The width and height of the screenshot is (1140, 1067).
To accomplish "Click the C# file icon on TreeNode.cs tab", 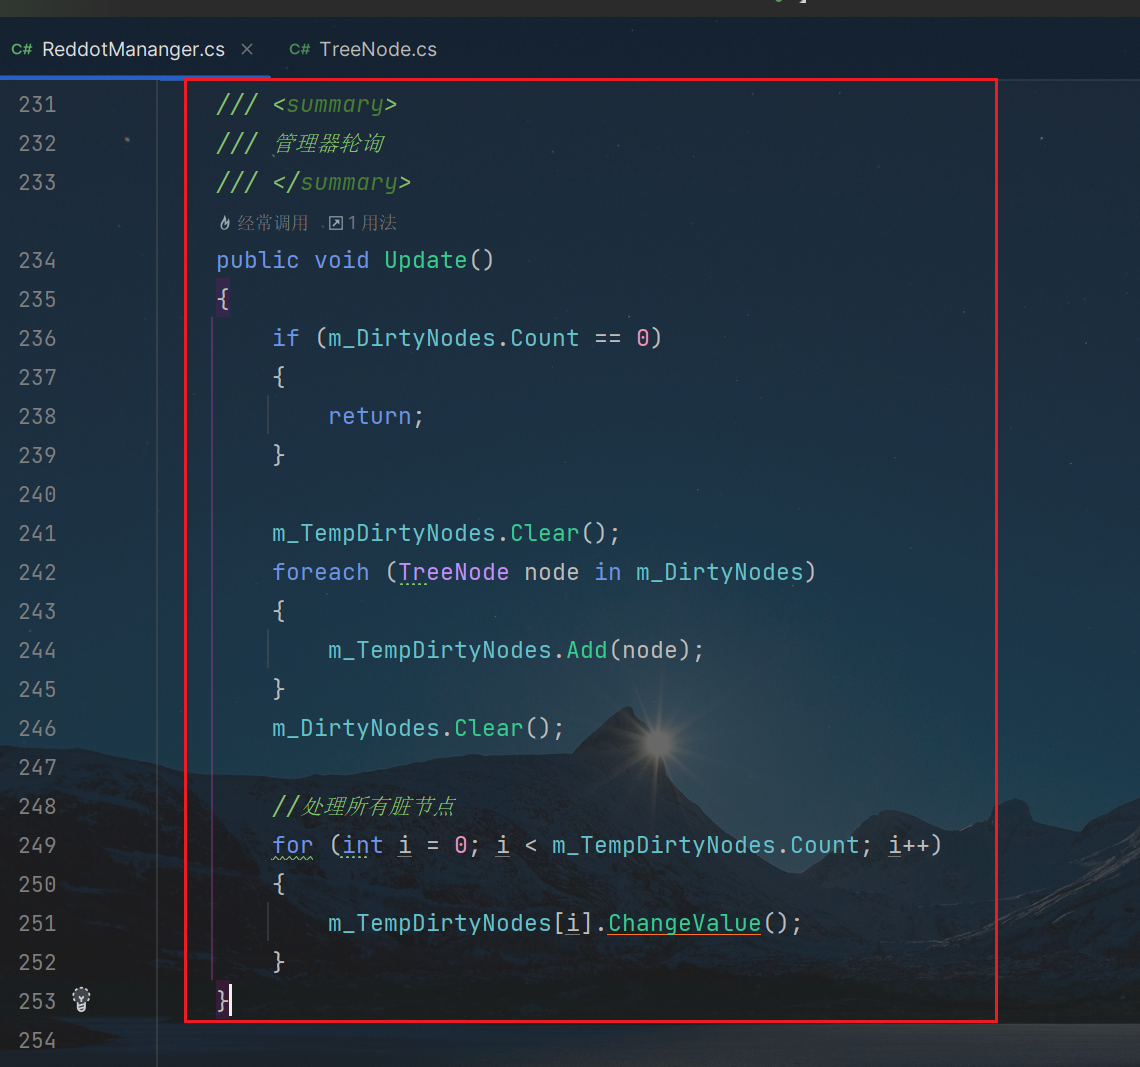I will point(299,49).
